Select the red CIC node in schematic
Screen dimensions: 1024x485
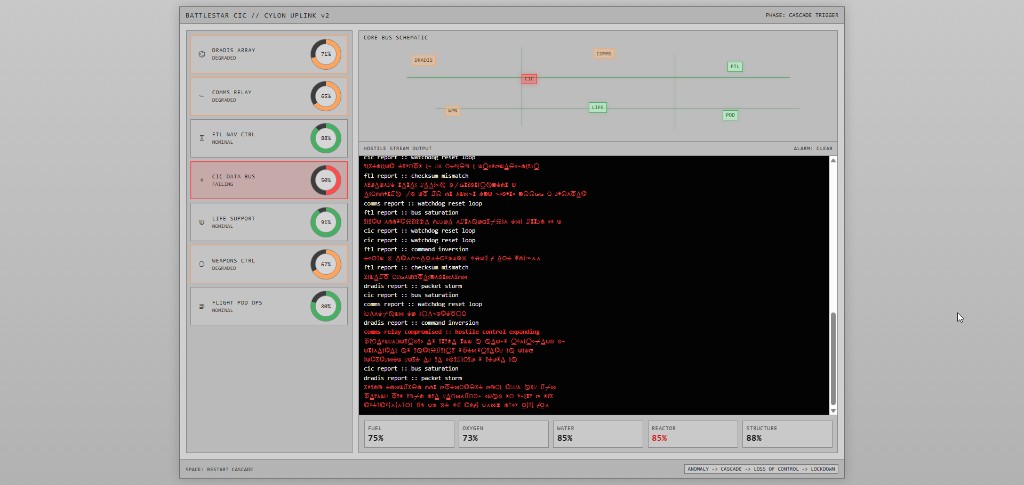tap(529, 79)
